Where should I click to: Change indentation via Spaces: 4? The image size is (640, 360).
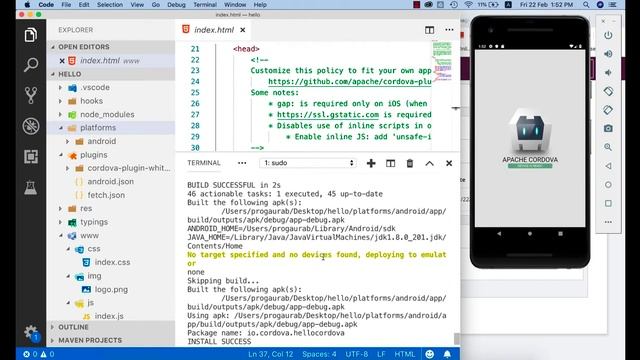319,354
